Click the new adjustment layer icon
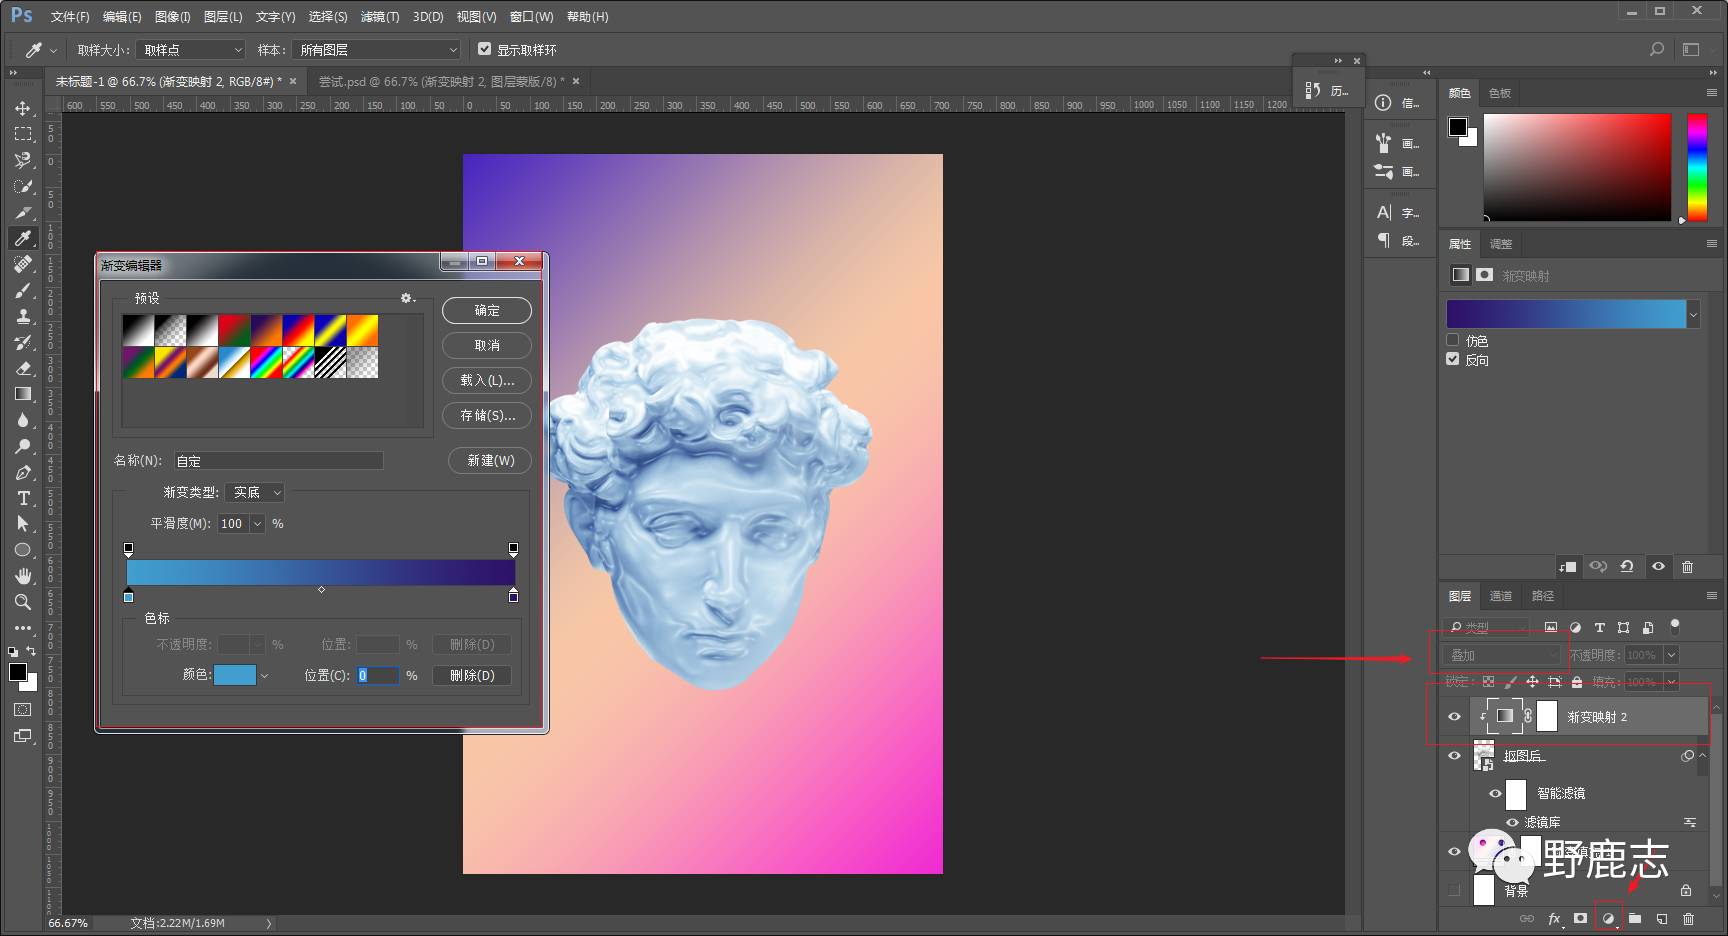 1608,918
